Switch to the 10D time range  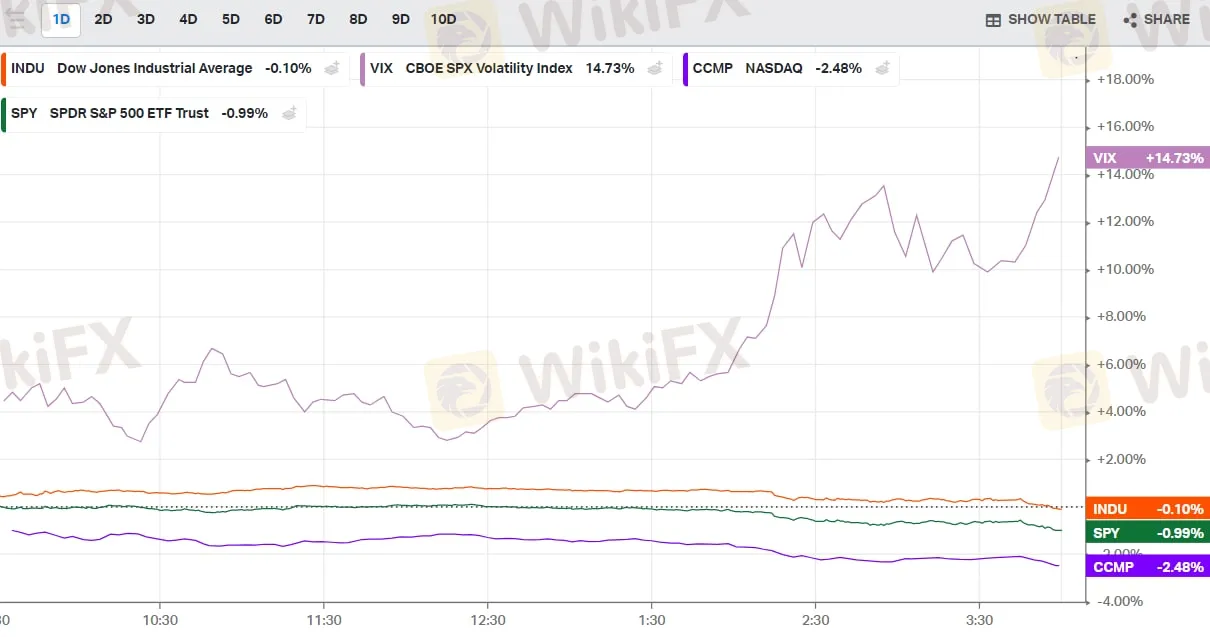point(443,19)
